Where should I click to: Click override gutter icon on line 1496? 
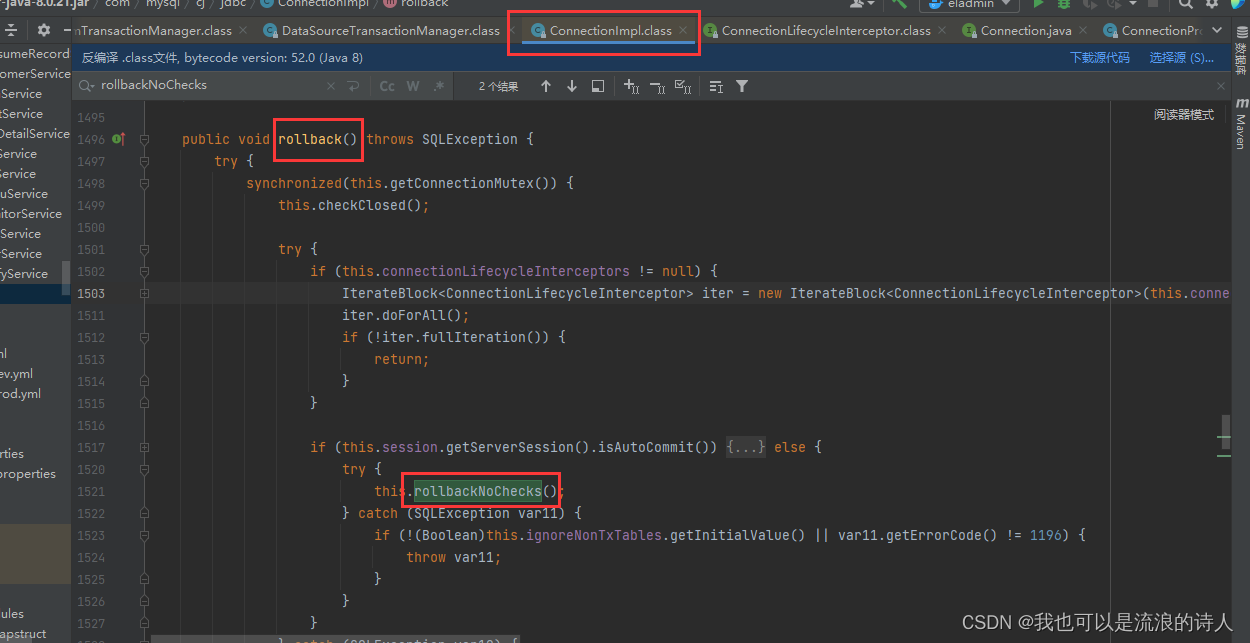tap(118, 139)
